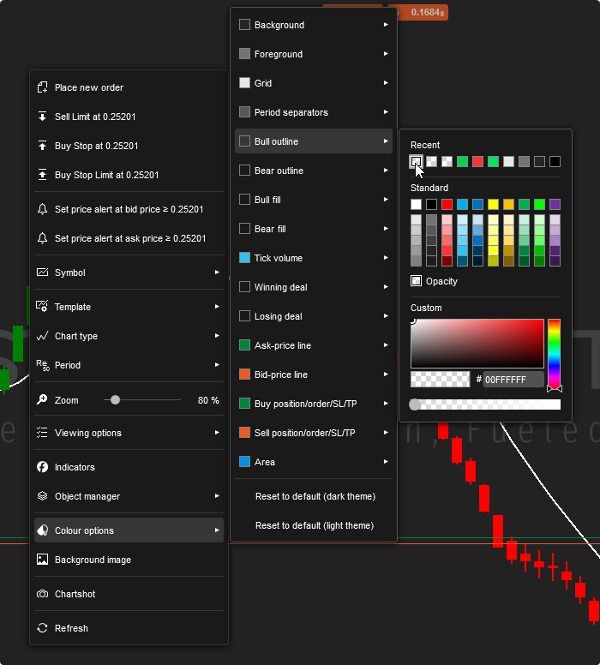
Task: Click the opacity slider handle at bottom
Action: tap(415, 404)
